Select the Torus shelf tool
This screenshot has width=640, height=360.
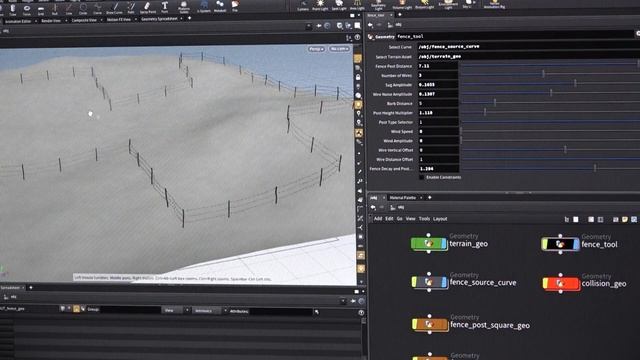[x=27, y=9]
